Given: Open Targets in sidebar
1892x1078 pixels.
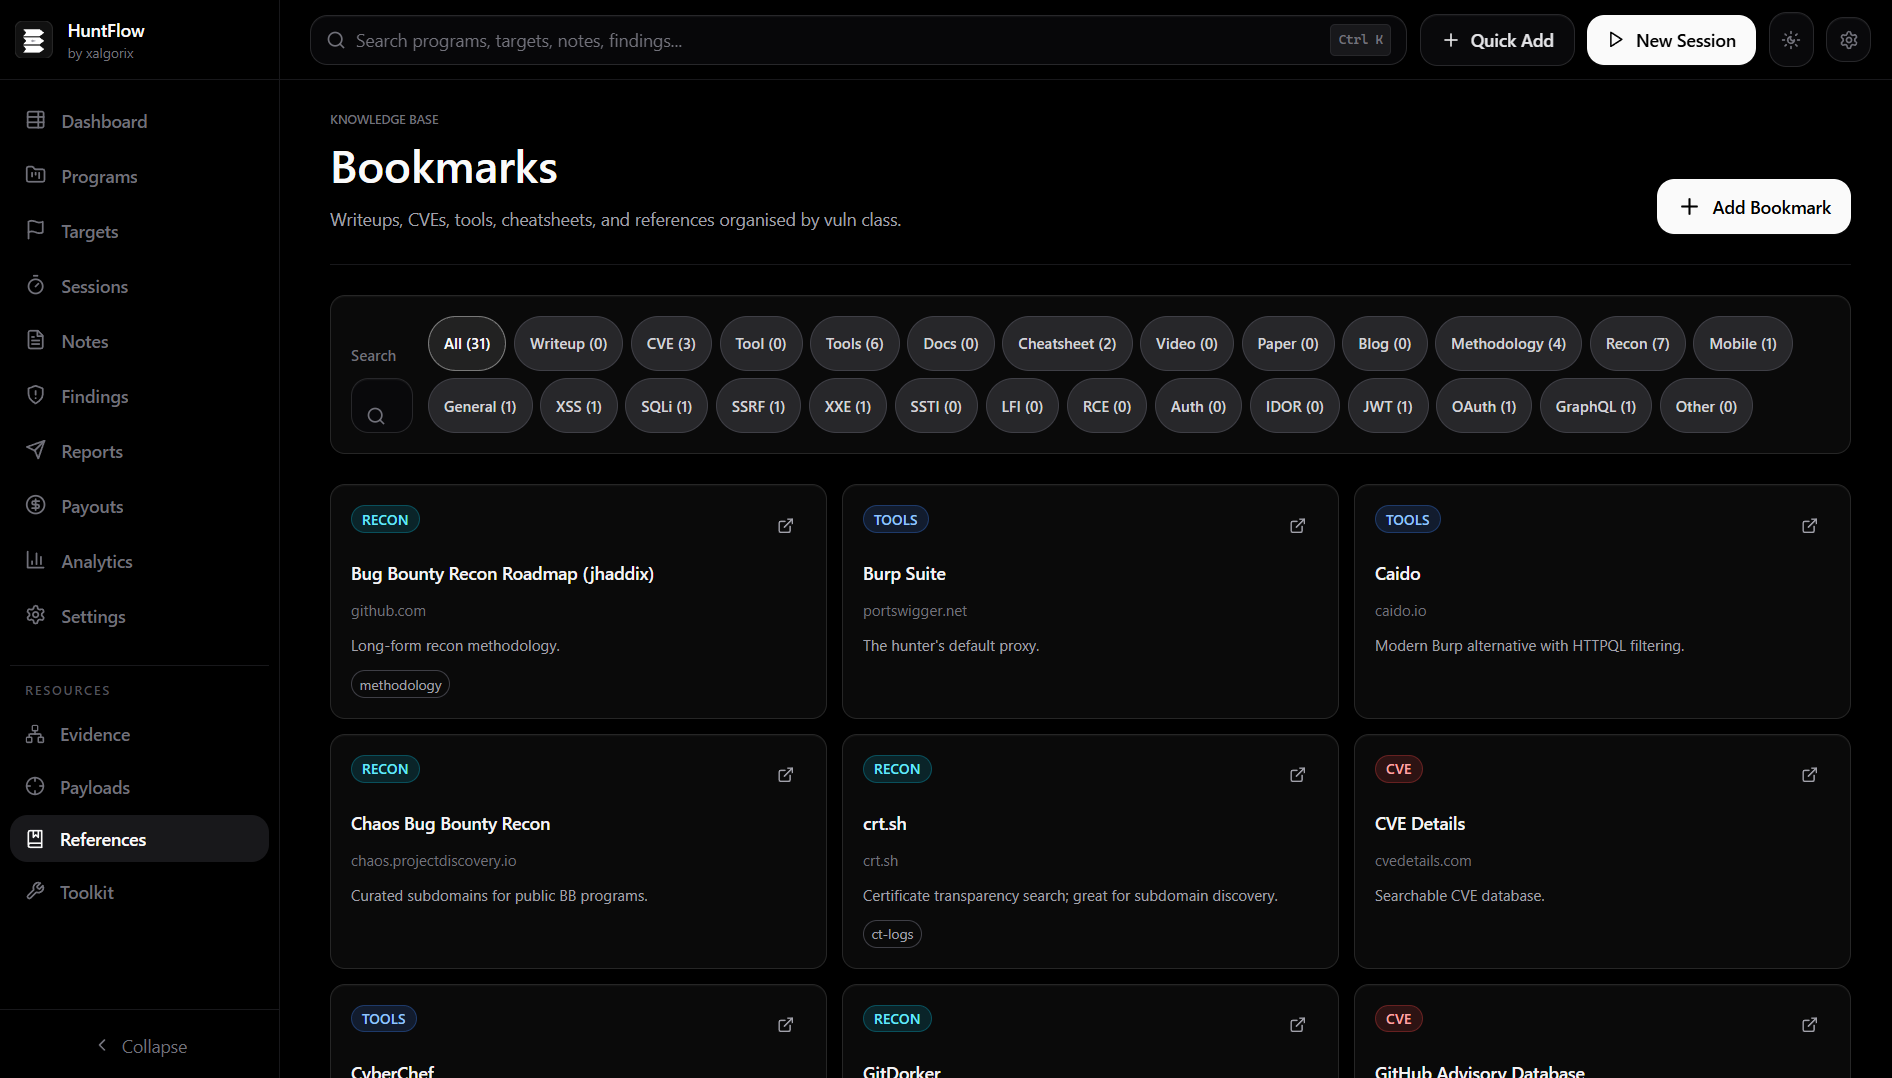Looking at the screenshot, I should pos(139,231).
